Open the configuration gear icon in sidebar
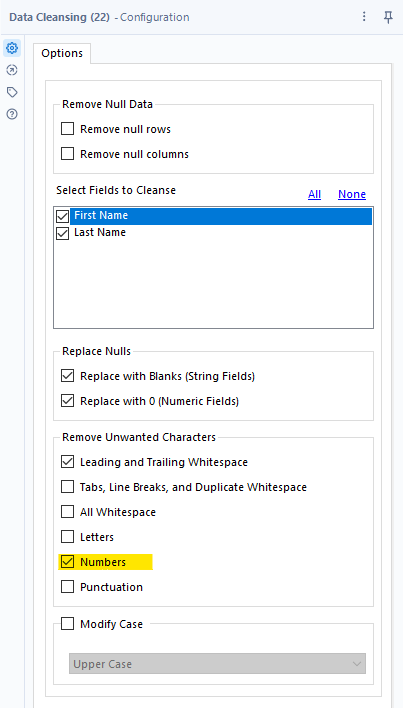 point(12,47)
